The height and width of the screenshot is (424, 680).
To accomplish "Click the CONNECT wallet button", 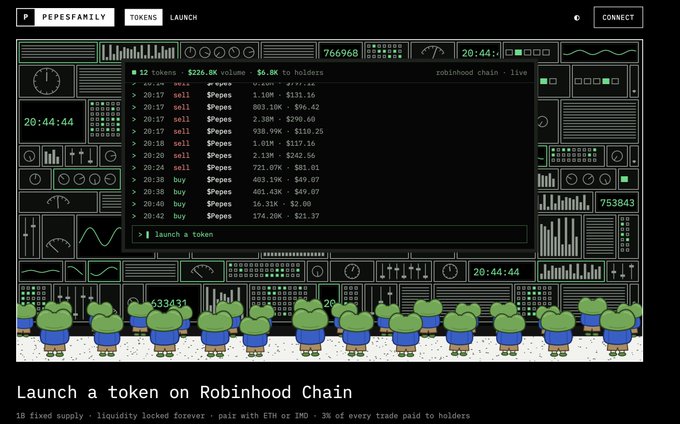I will click(x=618, y=17).
